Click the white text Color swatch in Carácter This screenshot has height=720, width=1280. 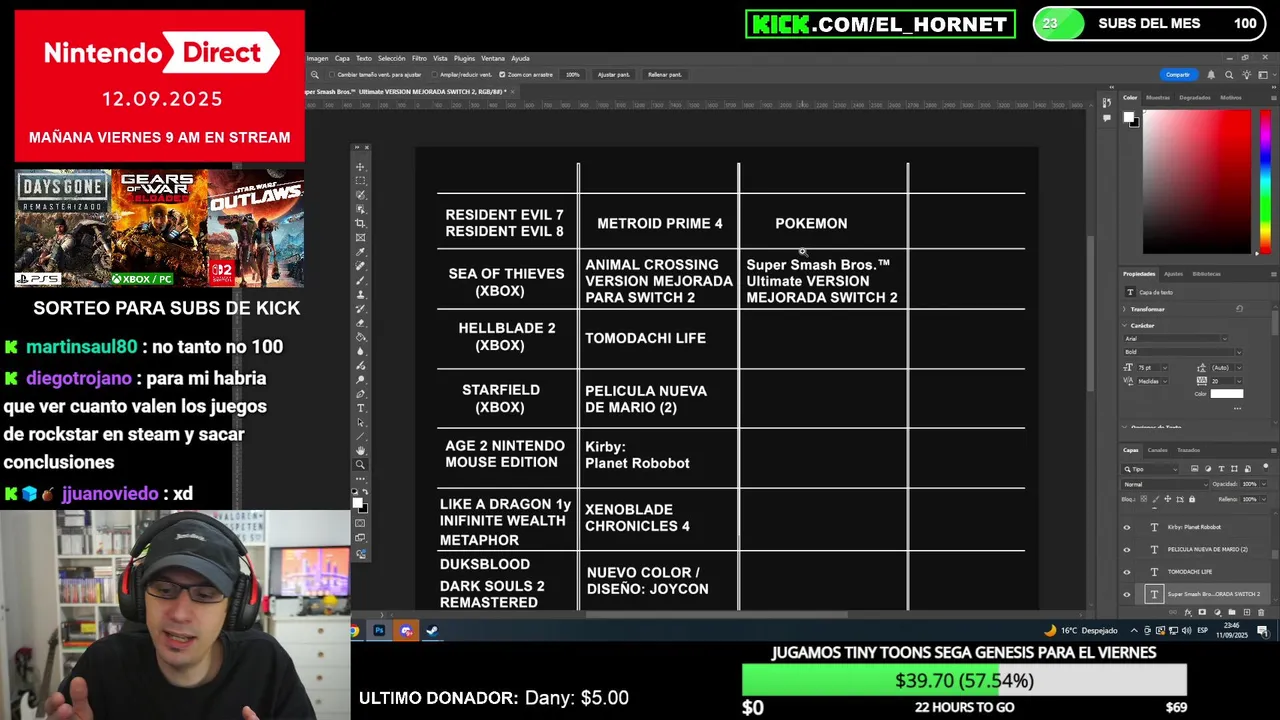(1227, 394)
